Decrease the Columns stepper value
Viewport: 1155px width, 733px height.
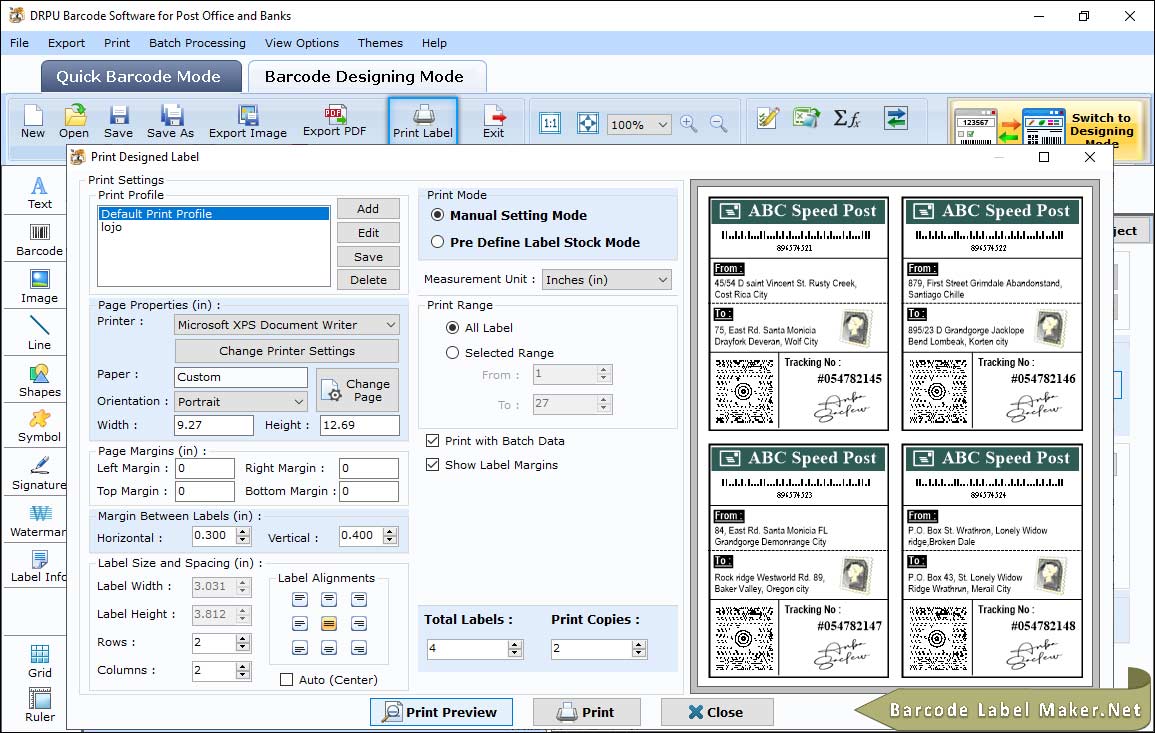(x=243, y=675)
